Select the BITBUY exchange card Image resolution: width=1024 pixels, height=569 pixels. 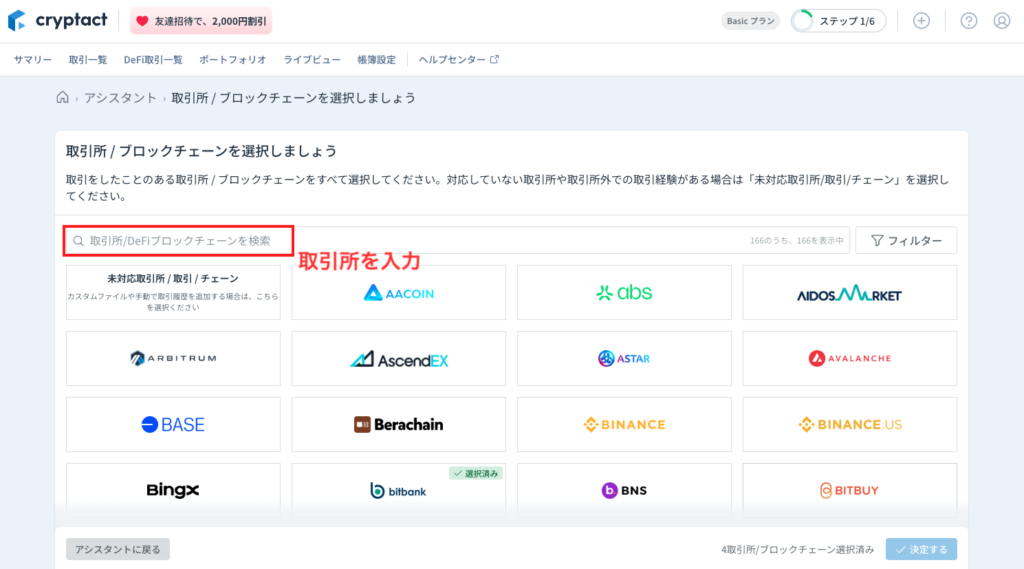tap(850, 490)
